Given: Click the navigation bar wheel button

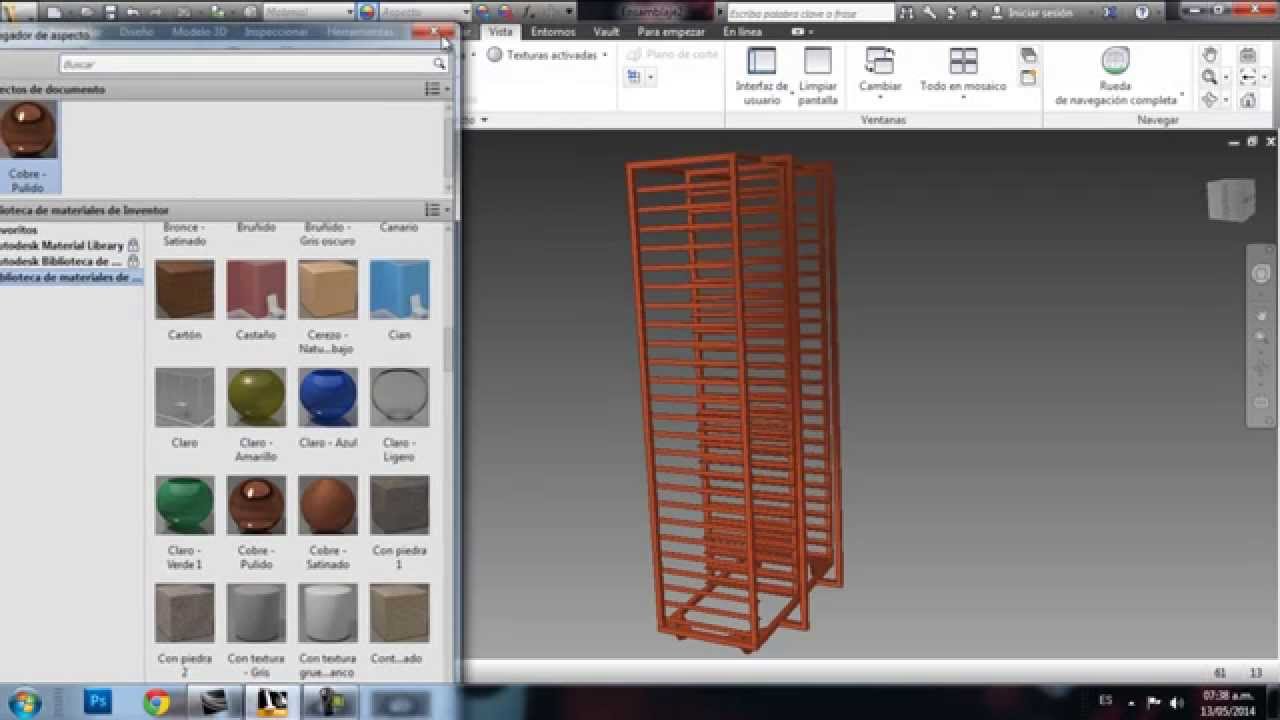Looking at the screenshot, I should tap(1261, 274).
